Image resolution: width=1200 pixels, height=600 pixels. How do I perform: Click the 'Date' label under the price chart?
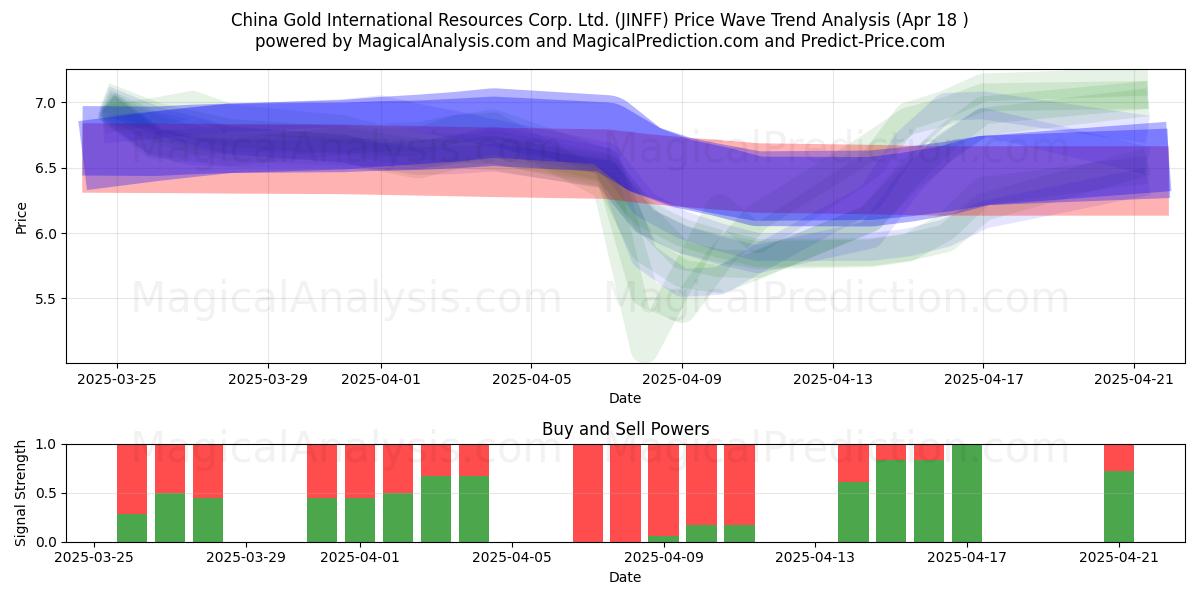625,398
